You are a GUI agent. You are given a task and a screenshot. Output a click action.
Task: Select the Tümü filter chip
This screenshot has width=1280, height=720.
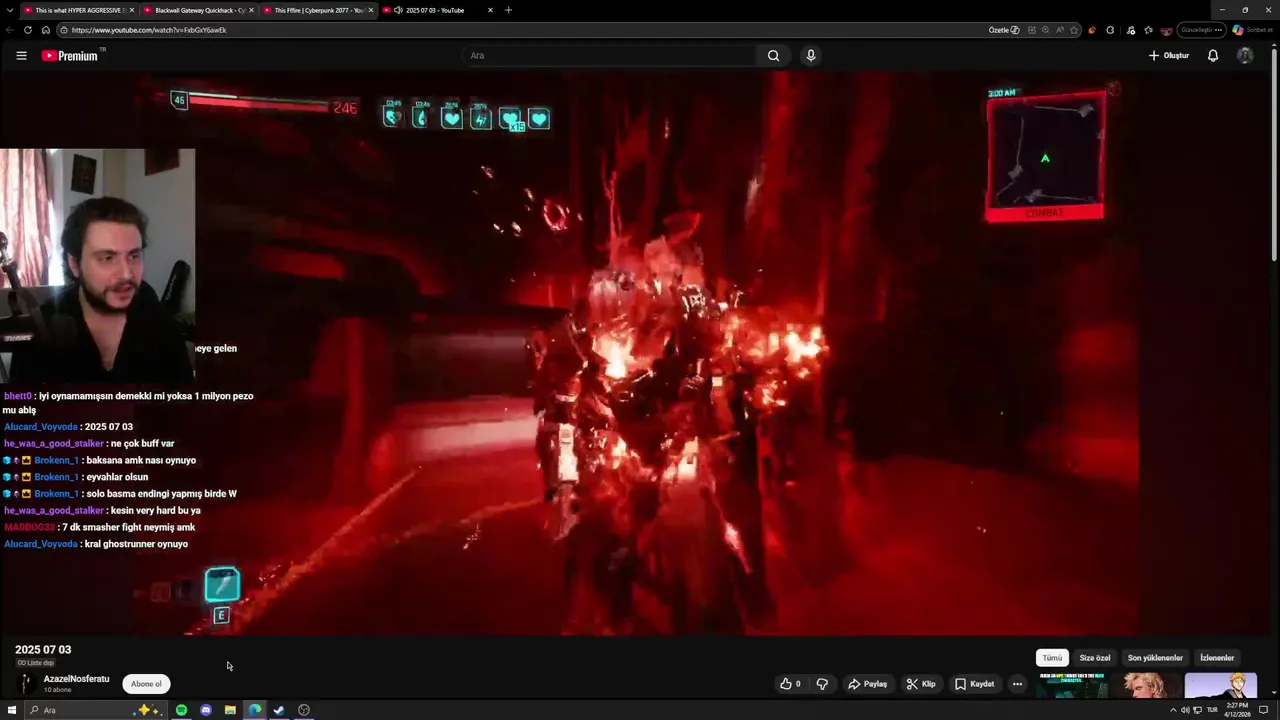click(1052, 658)
